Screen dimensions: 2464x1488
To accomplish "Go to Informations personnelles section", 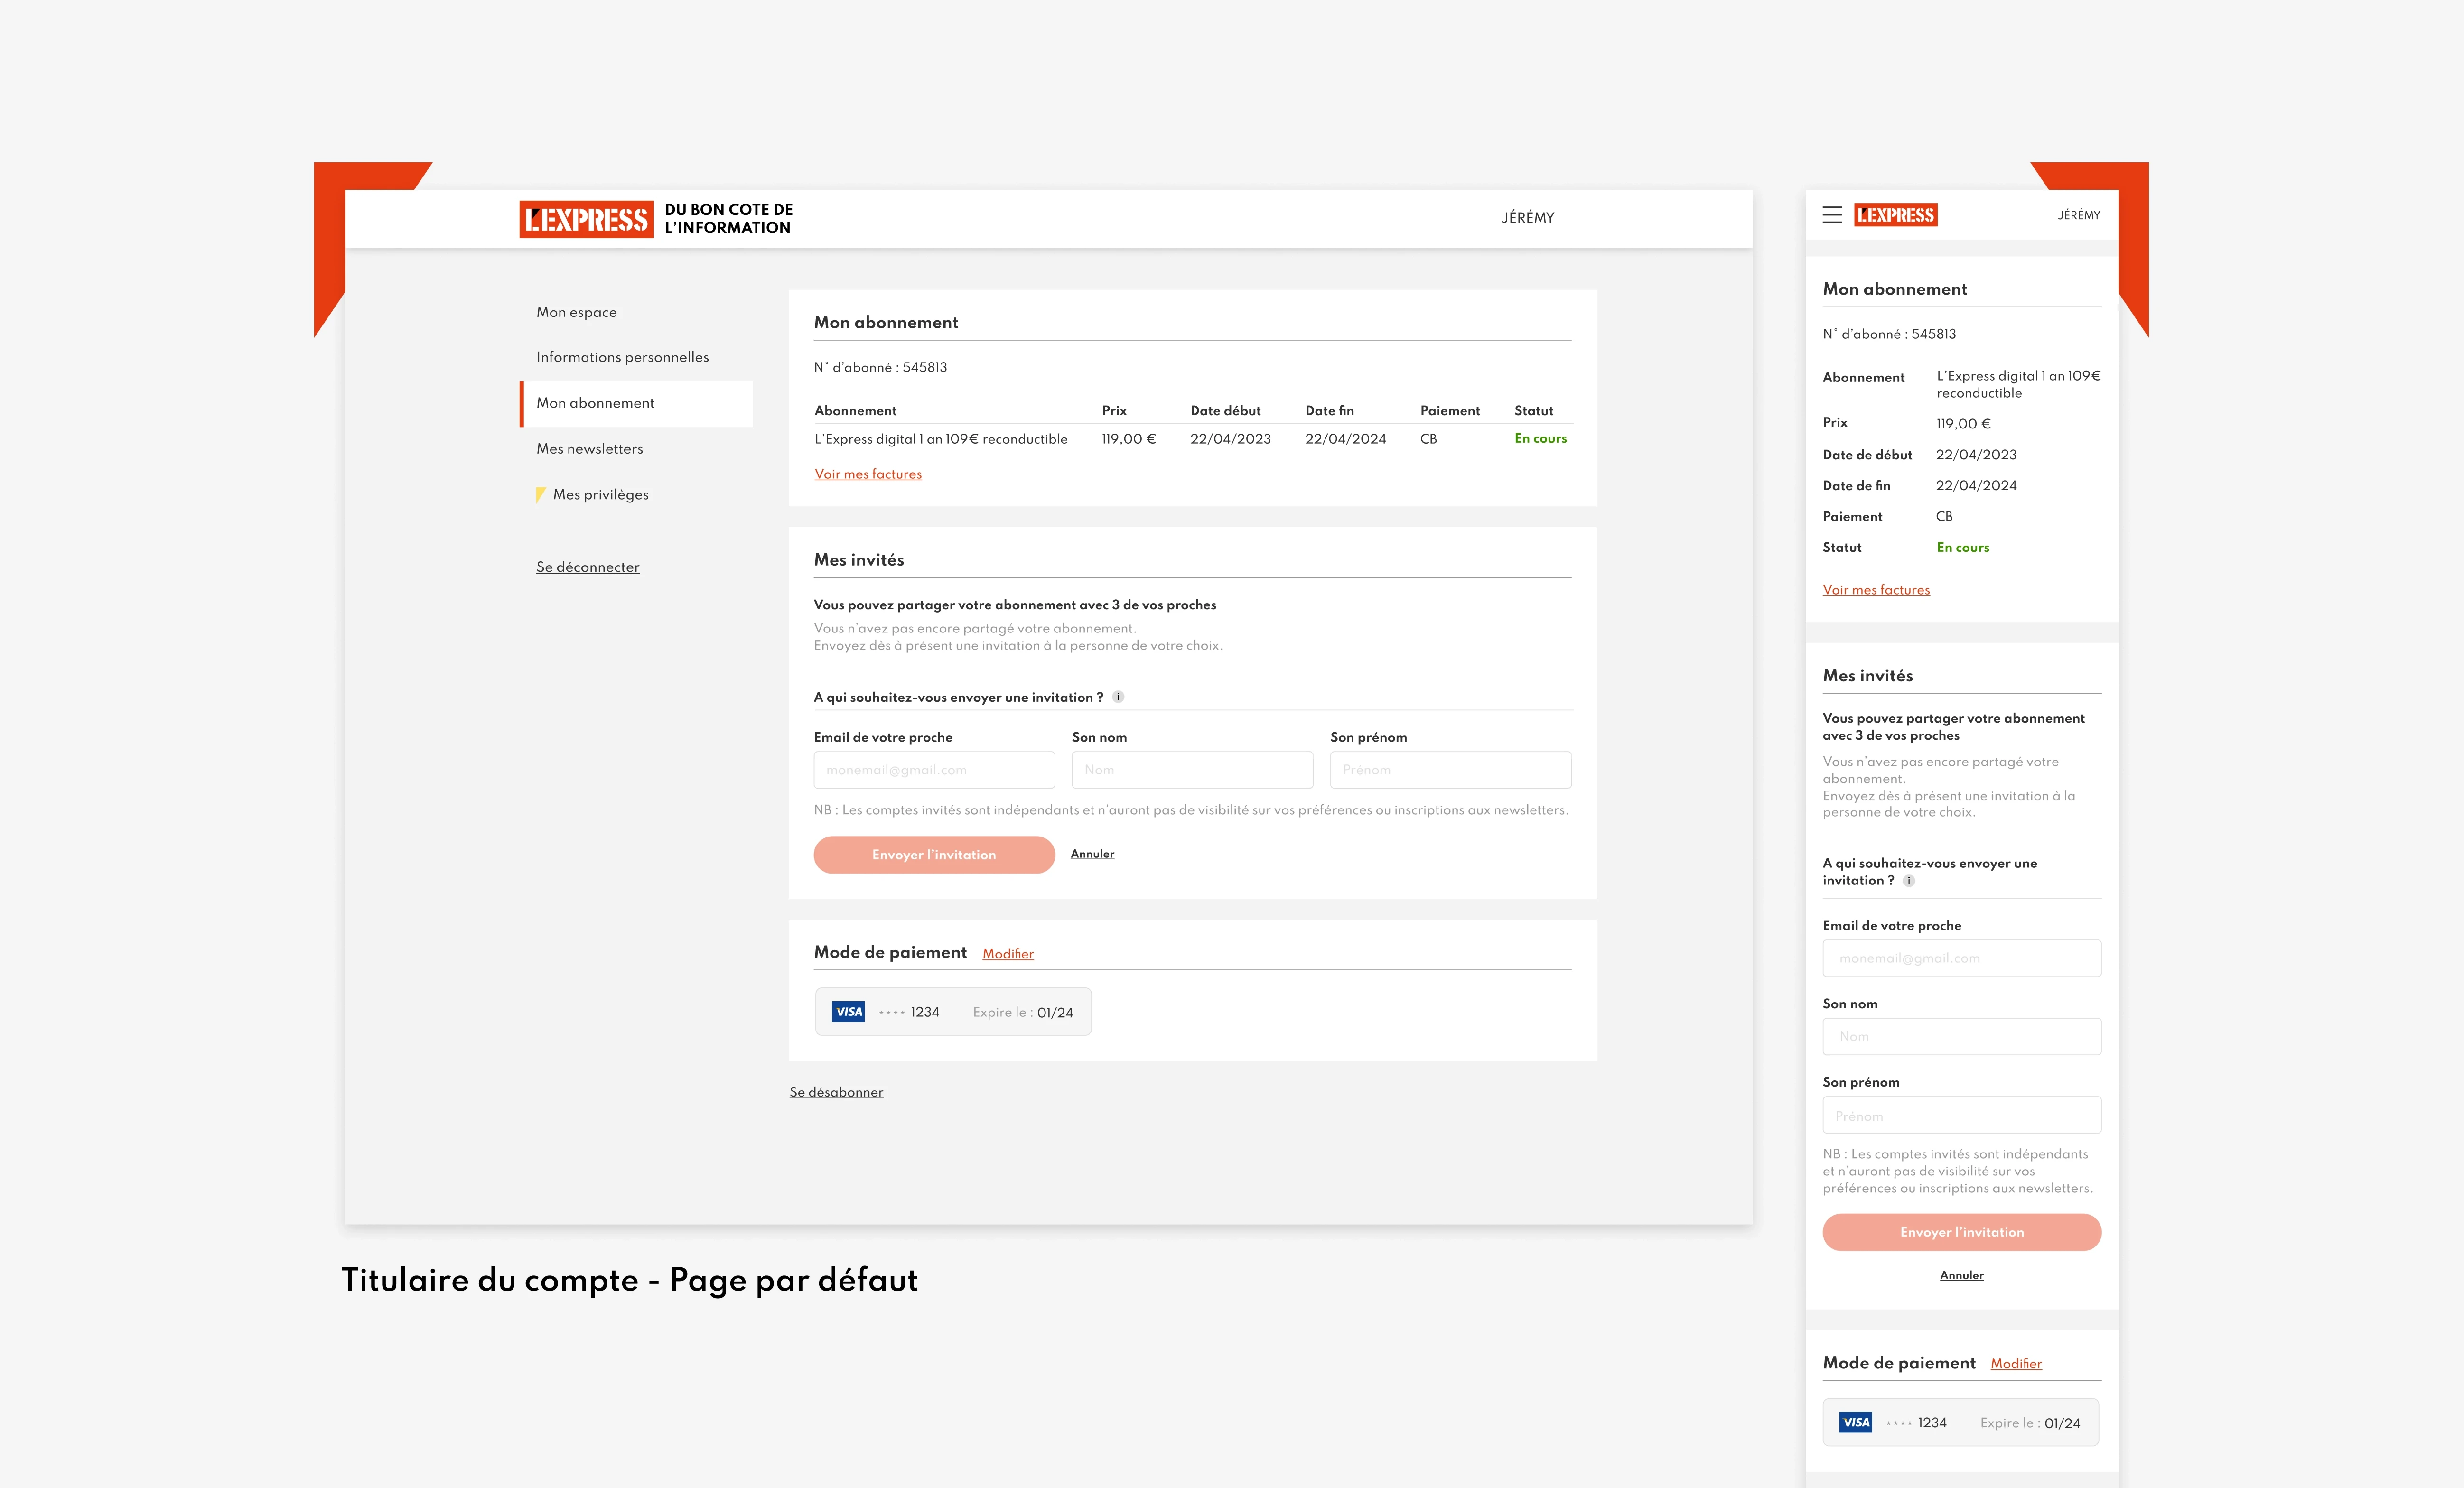I will pos(622,357).
